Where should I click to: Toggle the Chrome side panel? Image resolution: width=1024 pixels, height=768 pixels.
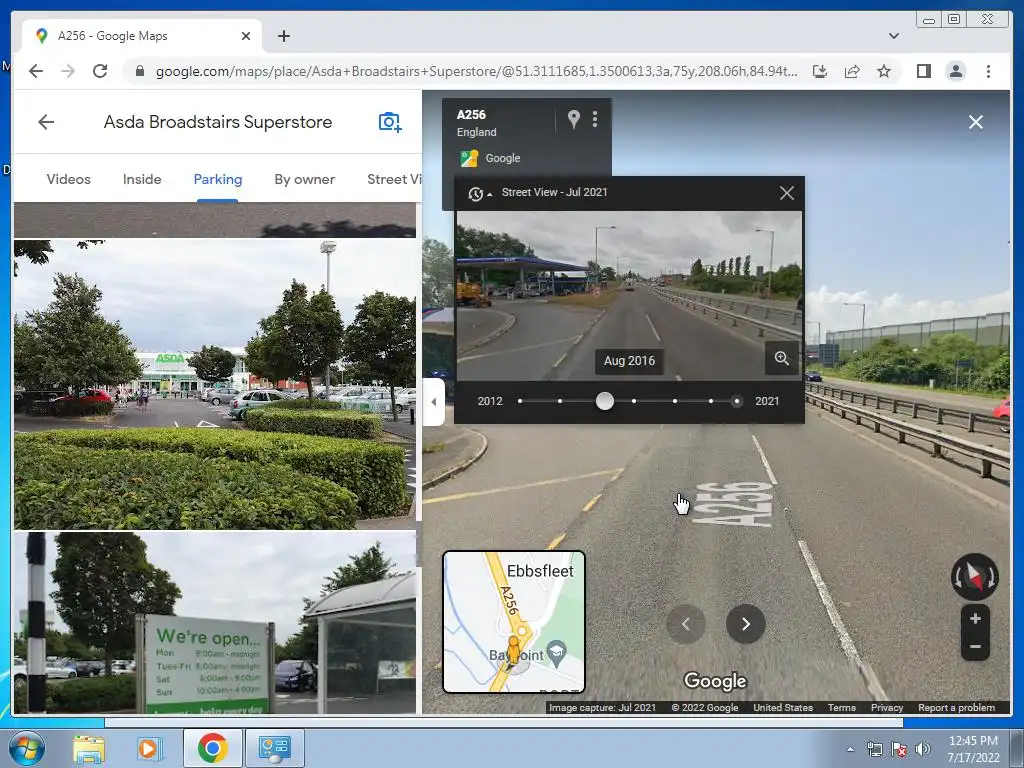pyautogui.click(x=923, y=71)
